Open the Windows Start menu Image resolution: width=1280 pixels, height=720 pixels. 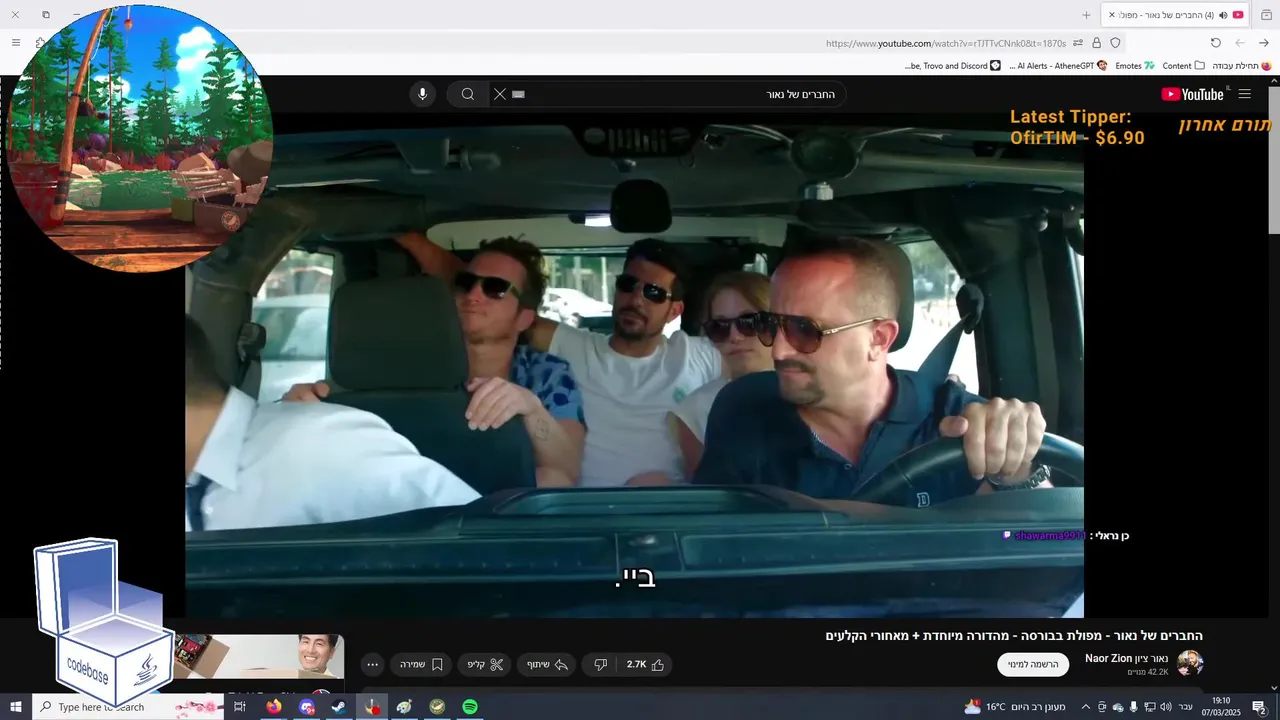point(16,707)
